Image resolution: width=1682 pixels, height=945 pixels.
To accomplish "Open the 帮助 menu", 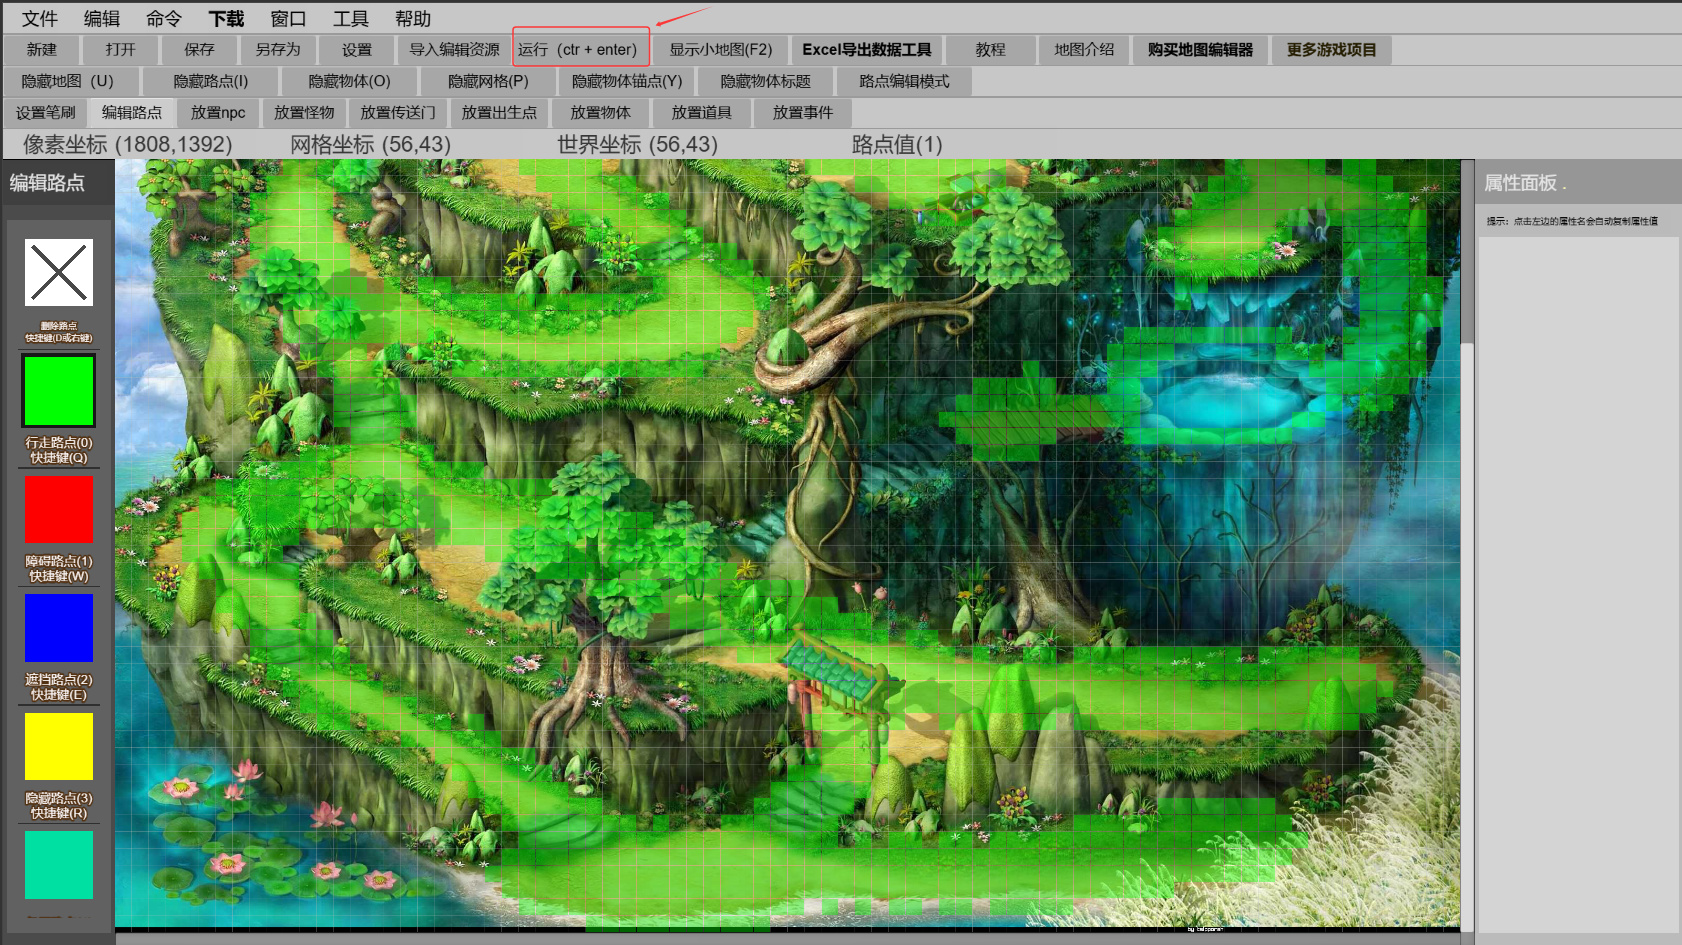I will tap(413, 19).
